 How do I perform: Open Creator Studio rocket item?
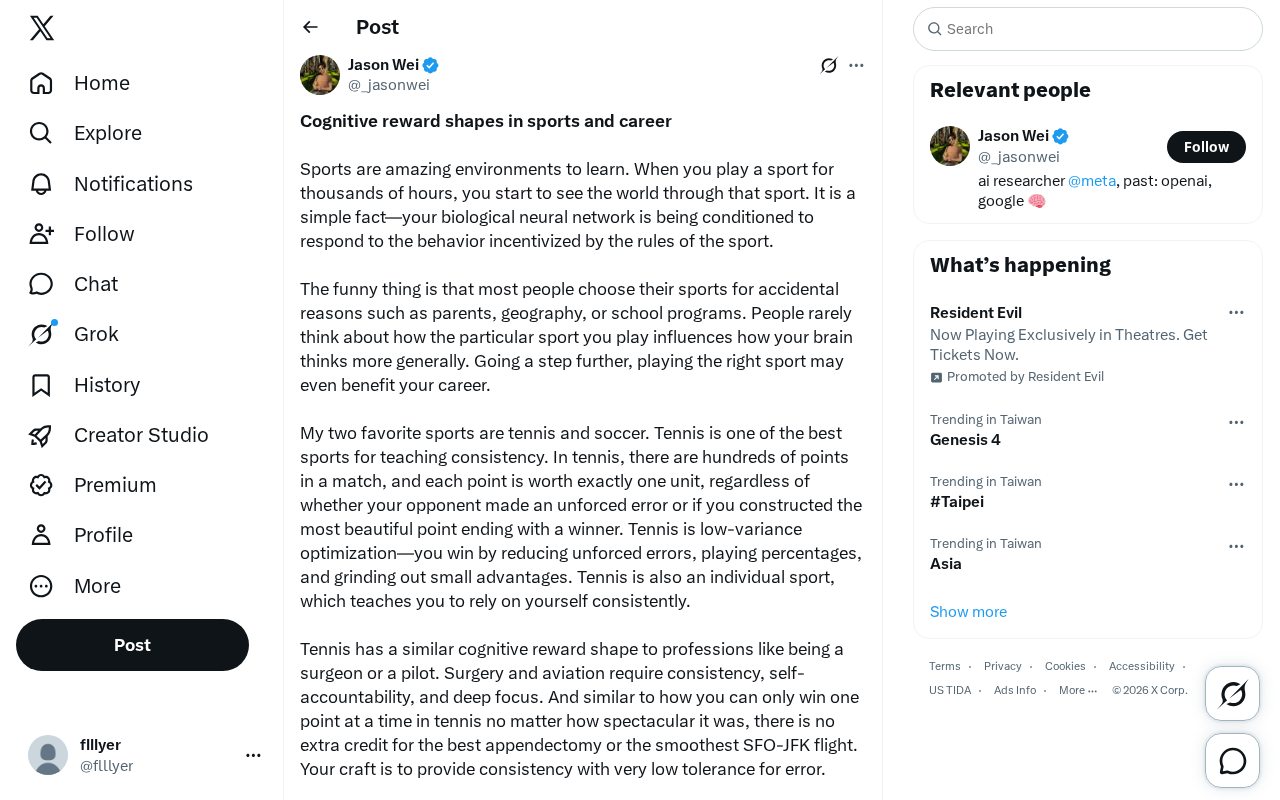(x=120, y=435)
